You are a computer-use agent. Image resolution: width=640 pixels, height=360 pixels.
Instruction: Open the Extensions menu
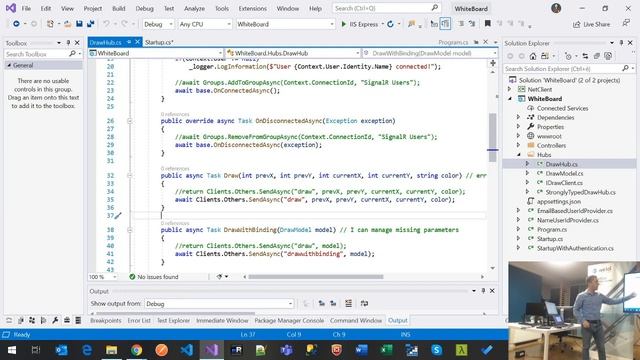point(253,8)
